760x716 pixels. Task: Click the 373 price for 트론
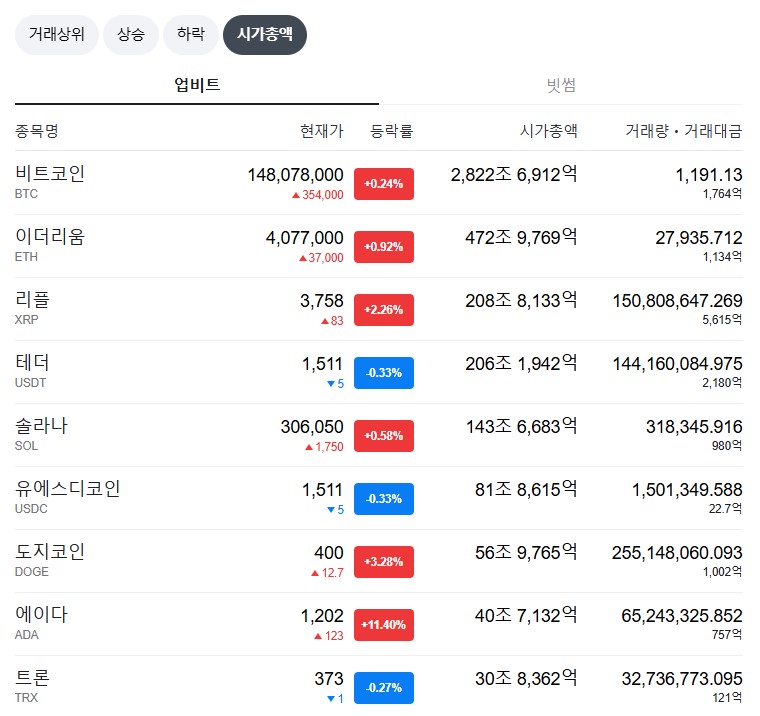(x=329, y=679)
